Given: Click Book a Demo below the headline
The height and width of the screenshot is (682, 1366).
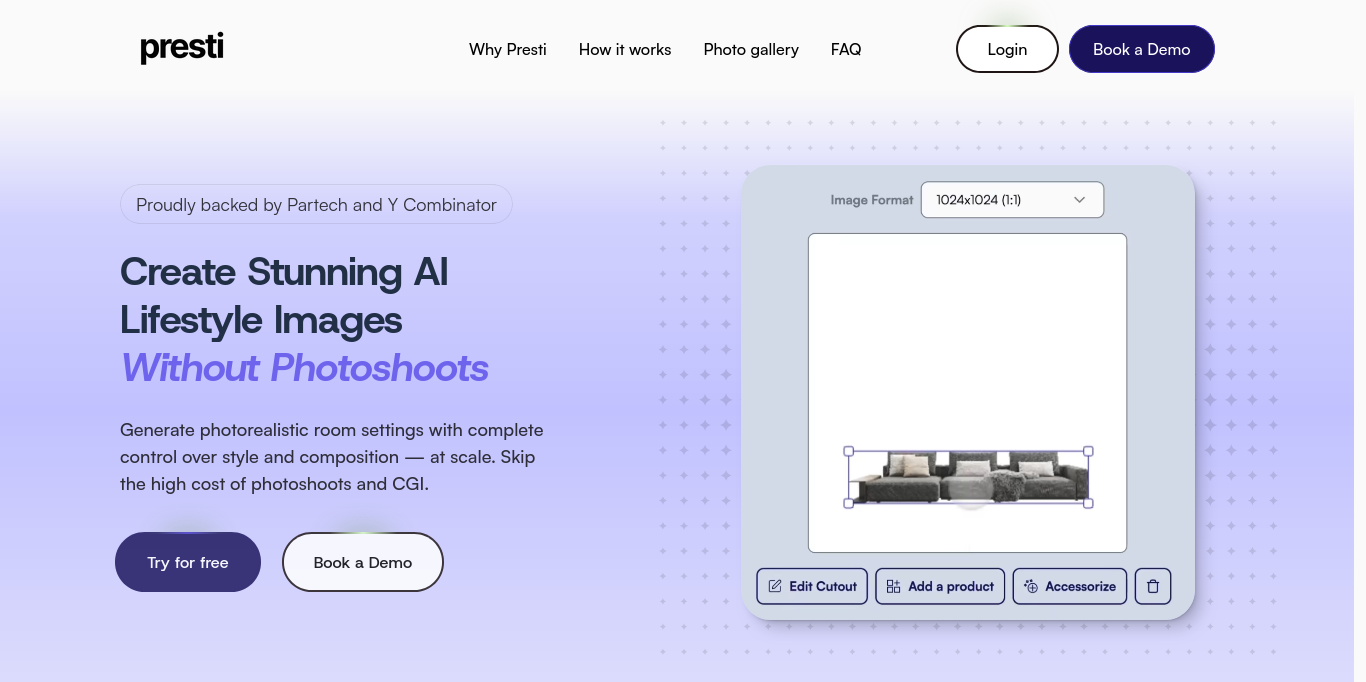Looking at the screenshot, I should (362, 562).
